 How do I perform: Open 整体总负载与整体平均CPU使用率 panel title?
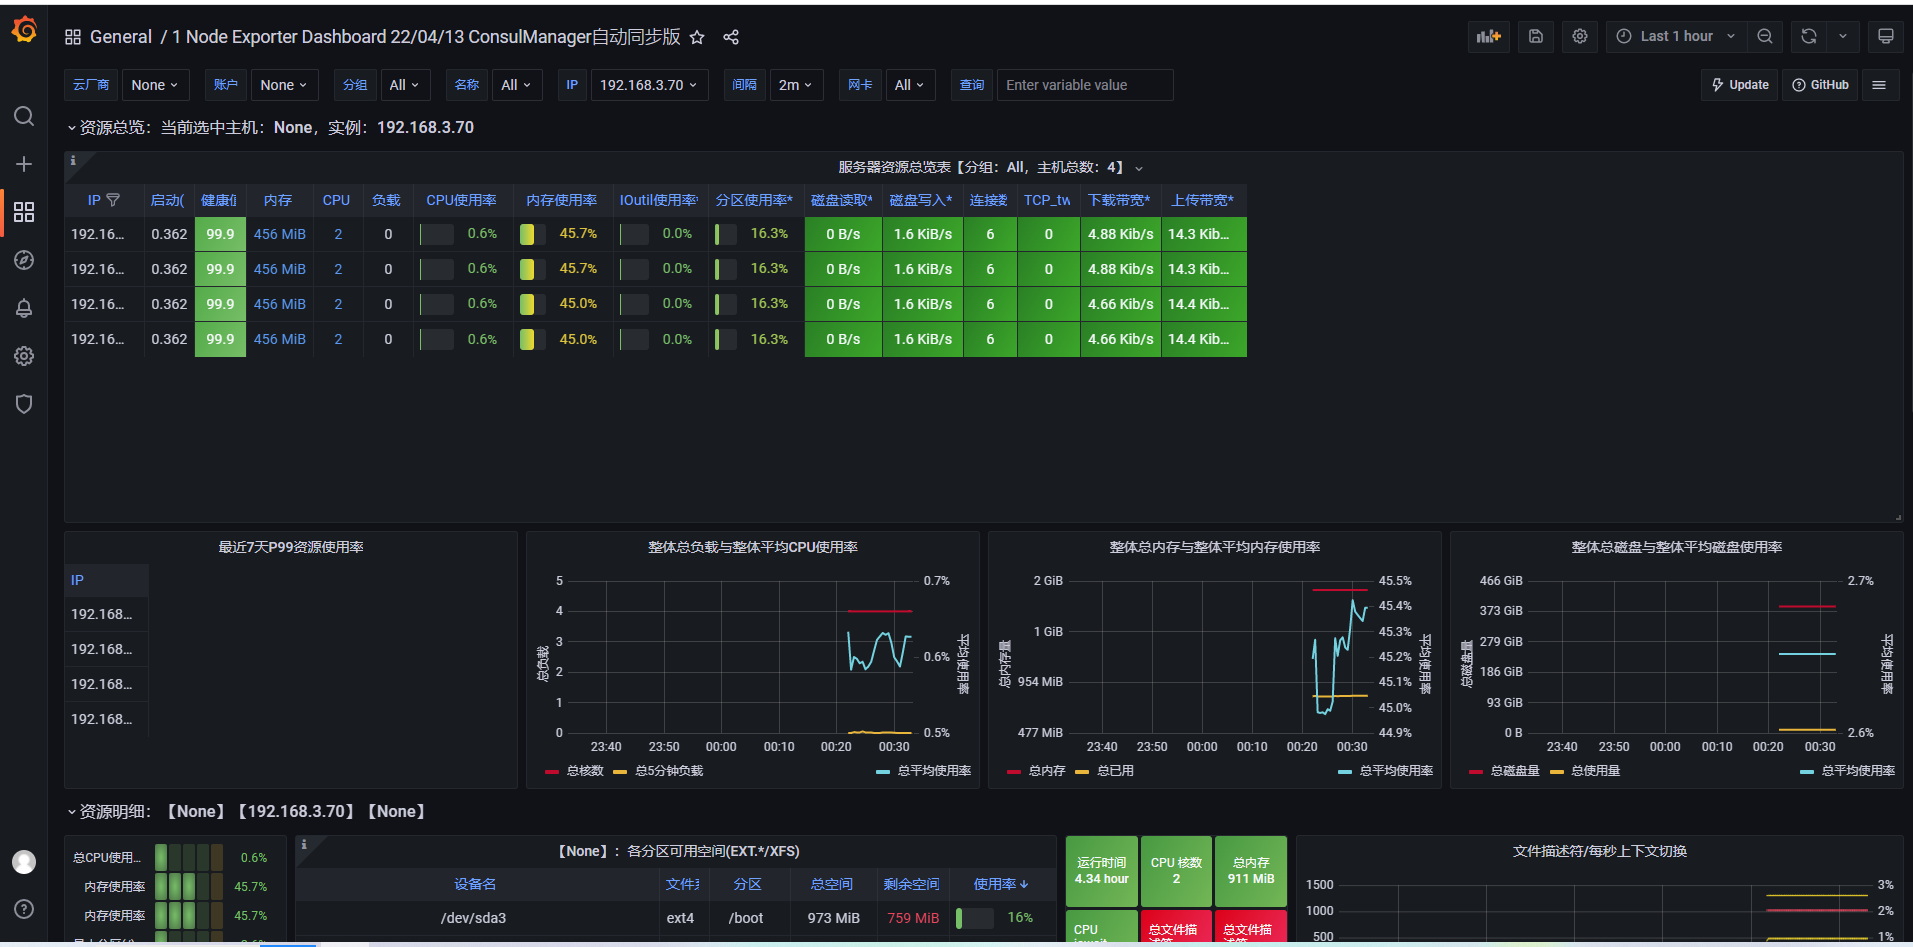[x=753, y=547]
